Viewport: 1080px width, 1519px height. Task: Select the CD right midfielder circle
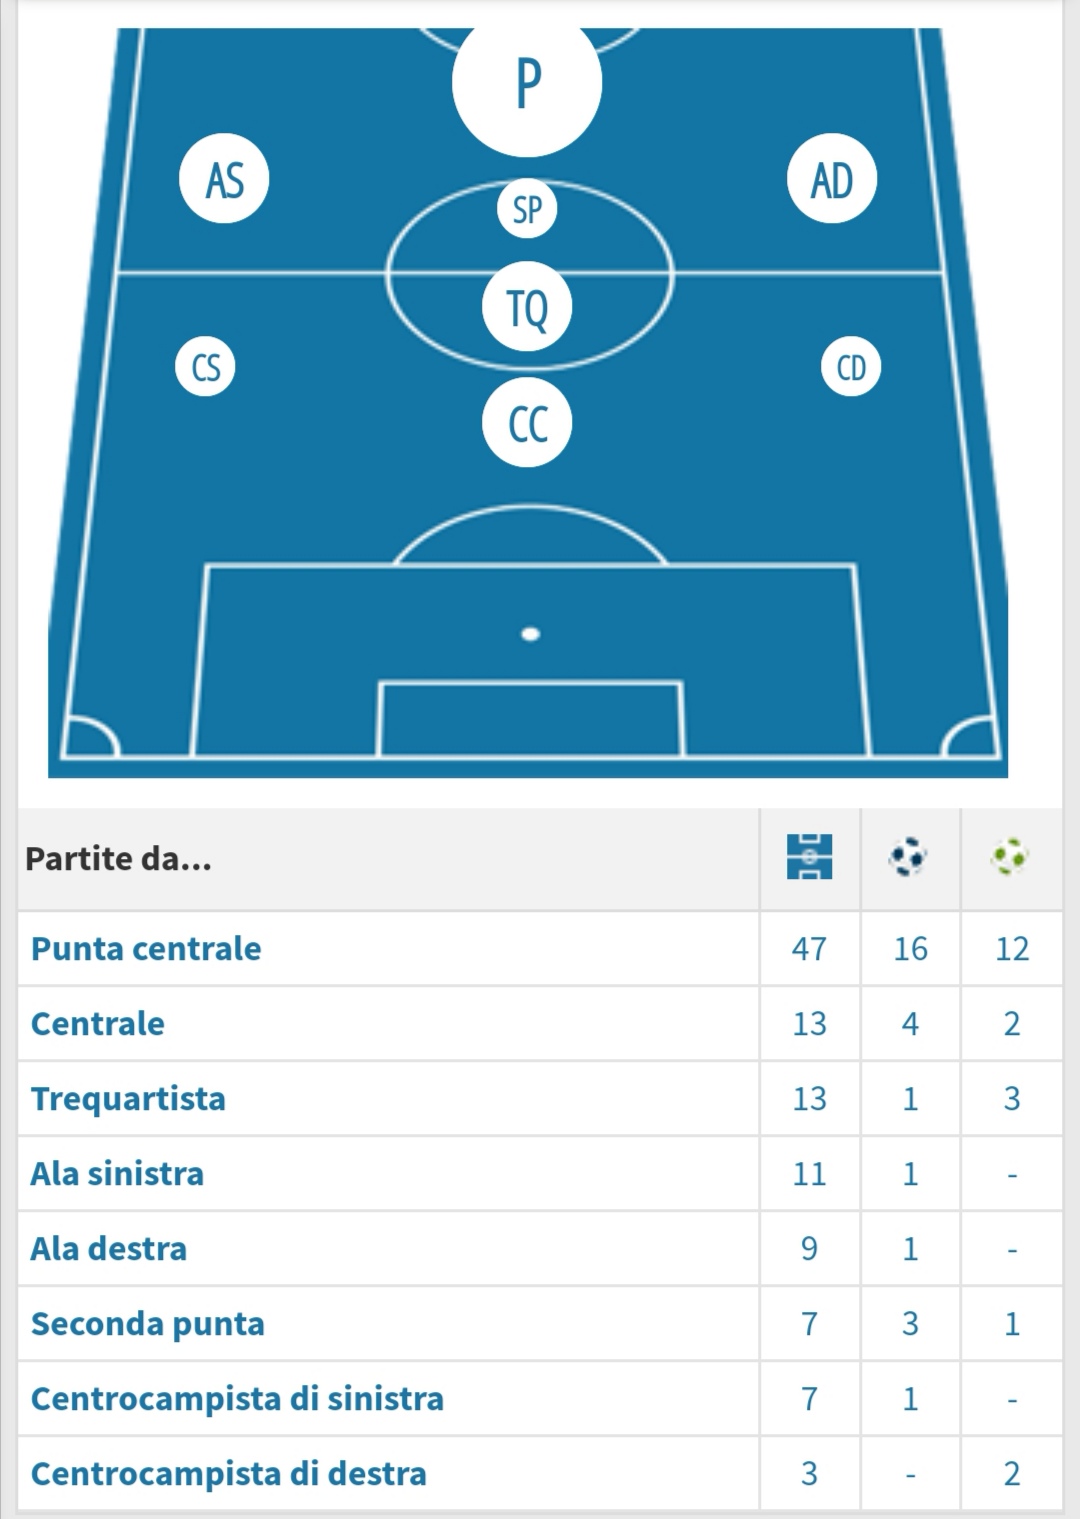[x=851, y=367]
